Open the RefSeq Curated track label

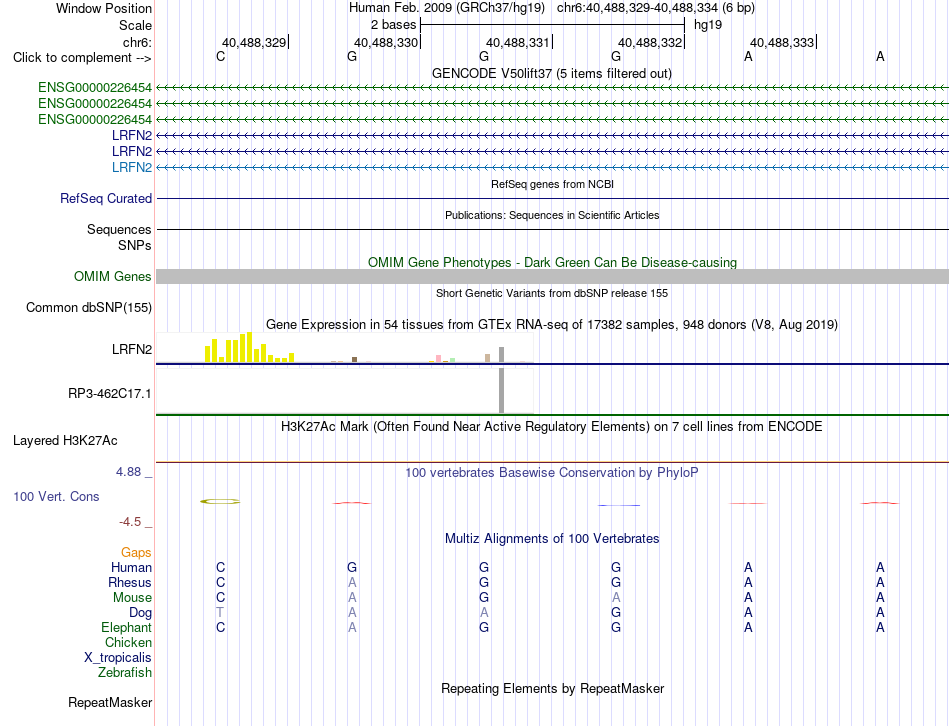point(106,198)
